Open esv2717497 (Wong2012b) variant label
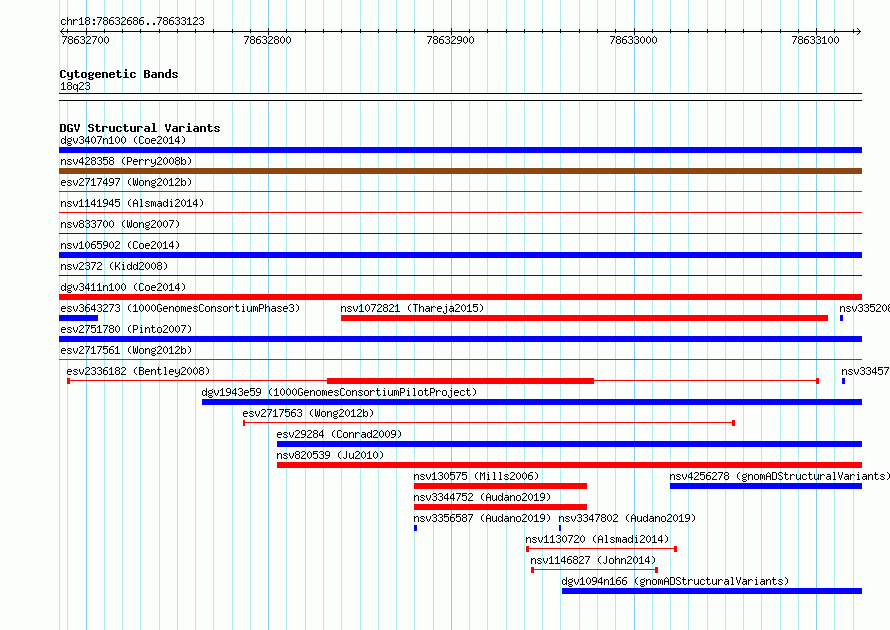Screen dimensions: 890x630 point(126,182)
